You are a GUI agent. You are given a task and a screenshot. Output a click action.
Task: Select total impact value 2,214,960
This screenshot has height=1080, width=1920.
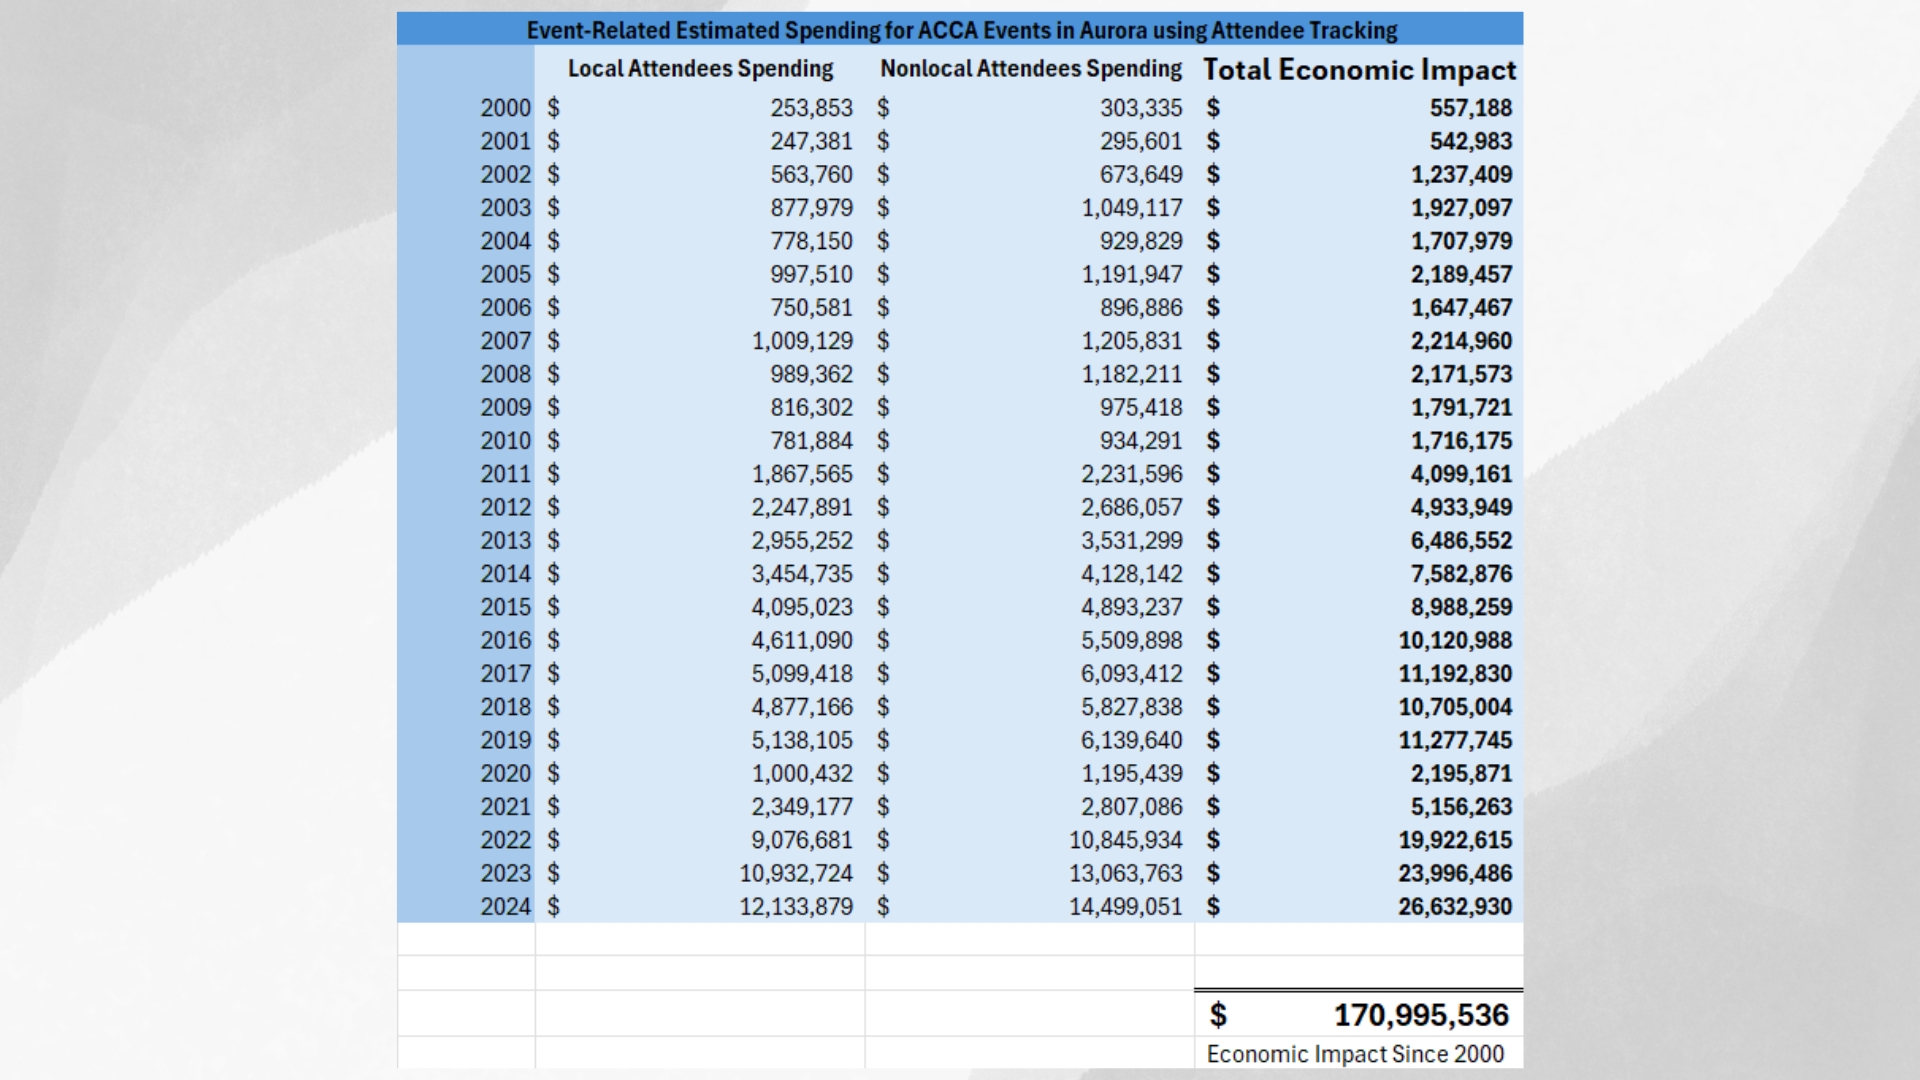[x=1462, y=341]
